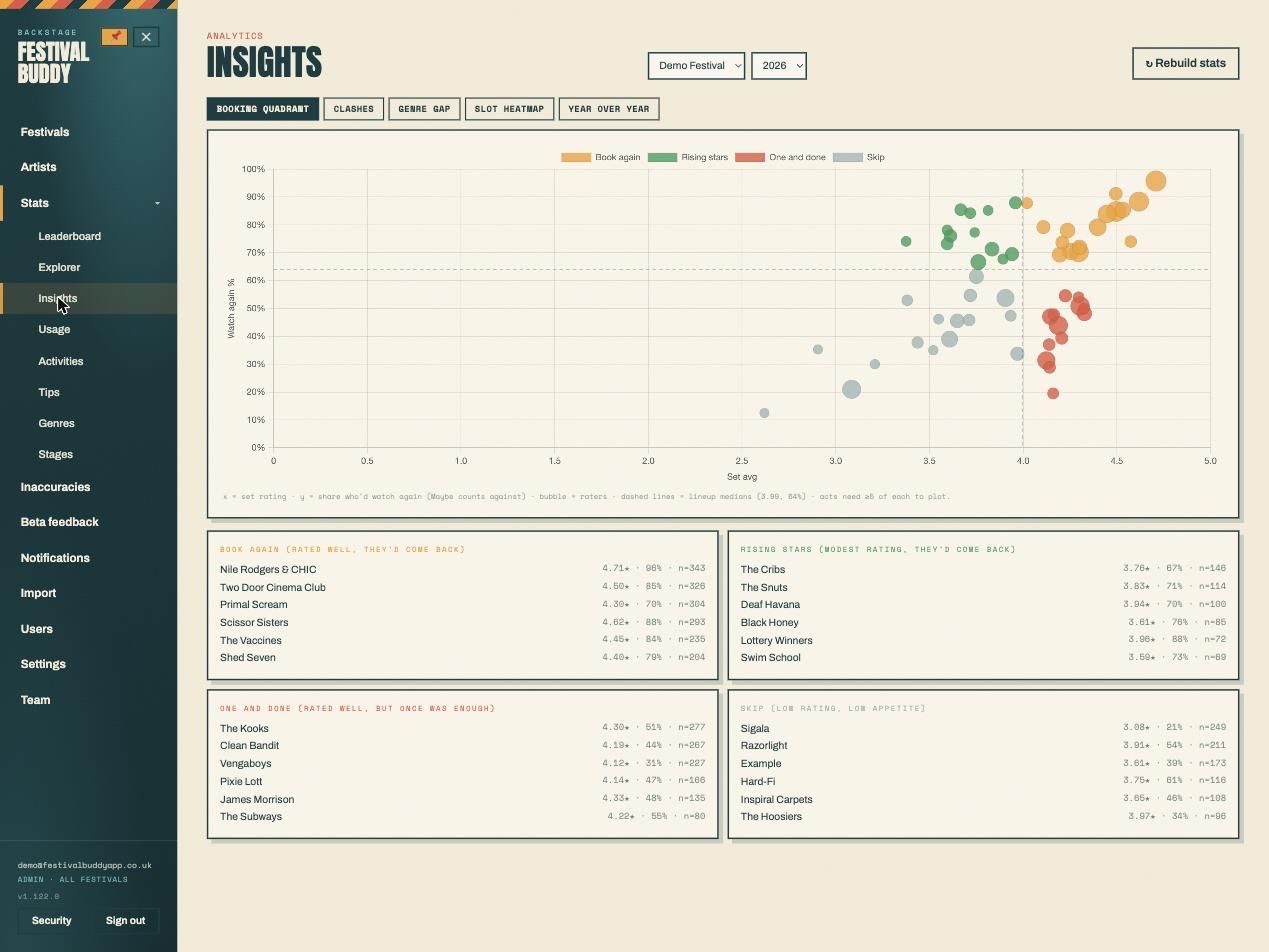Click the largest orange bubble at top right
1269x952 pixels.
[x=1156, y=181]
